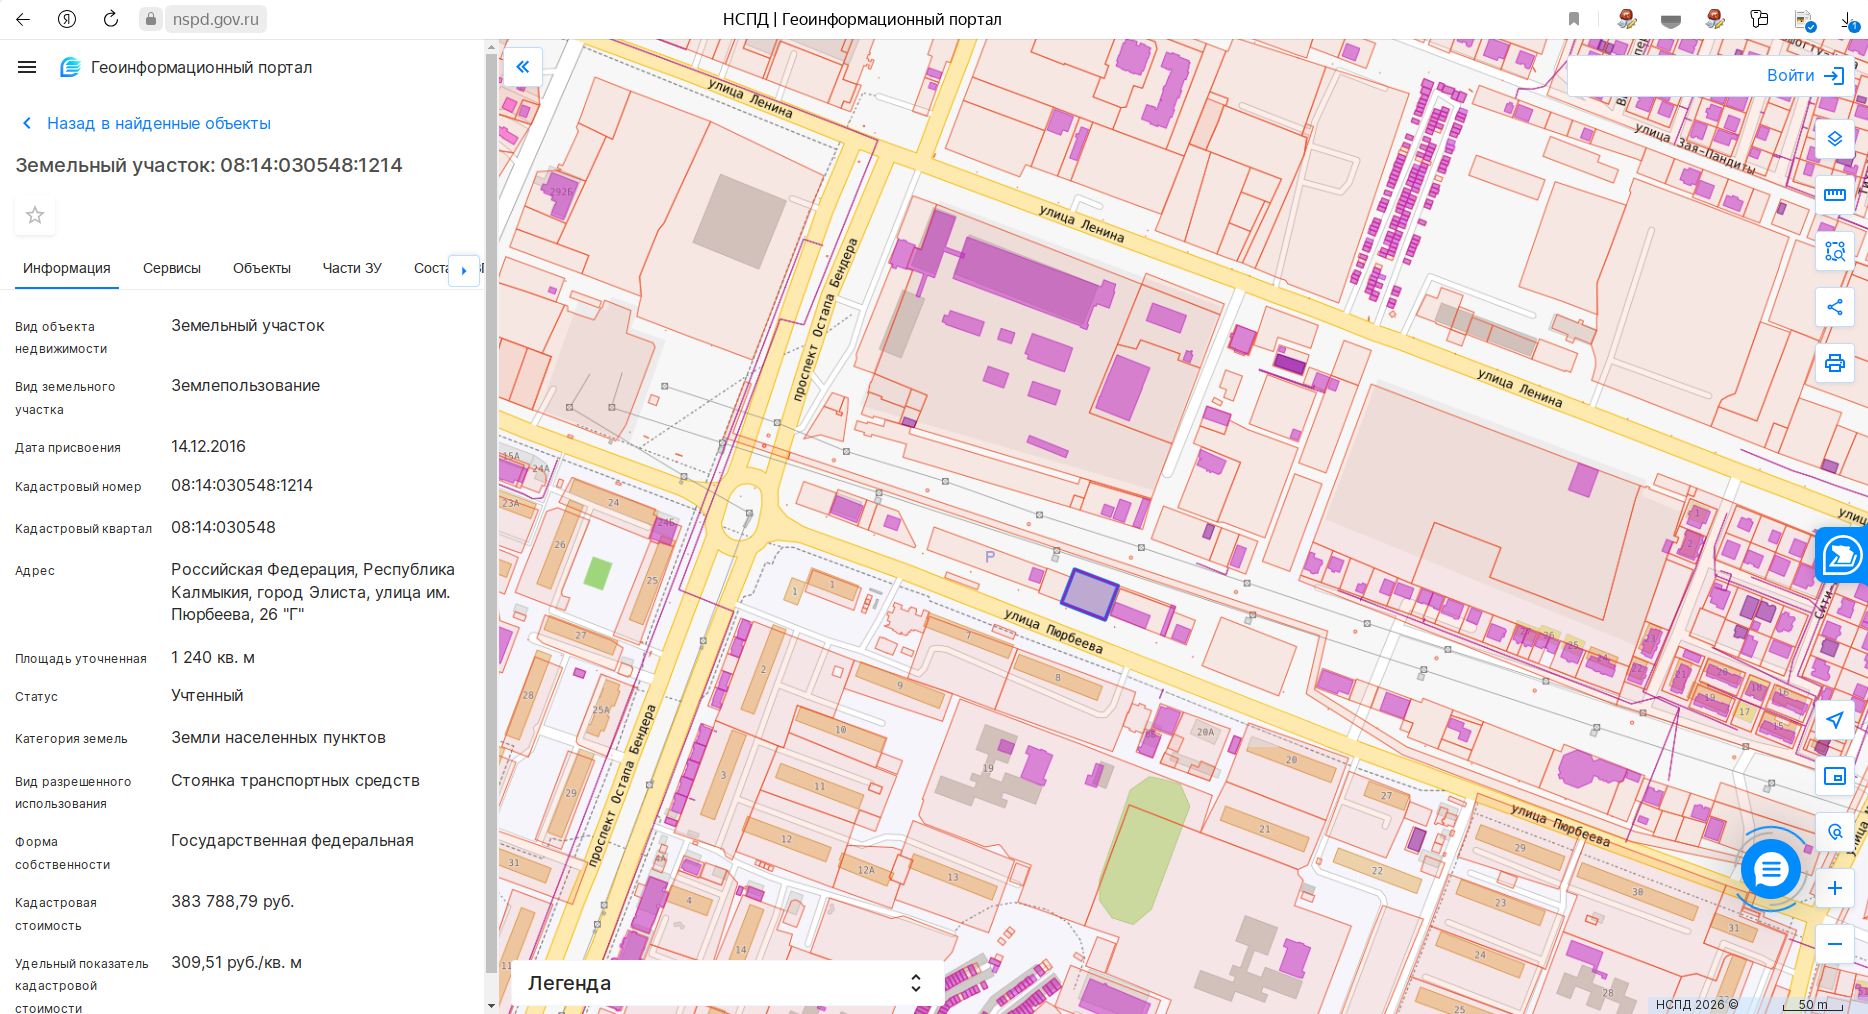Reload the page in browser toolbar

(x=111, y=19)
